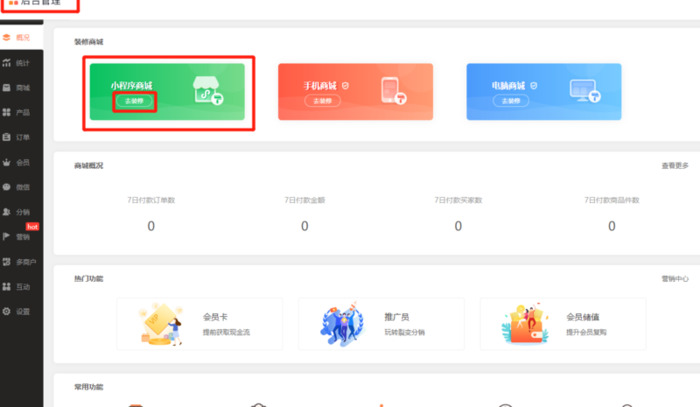Screen dimensions: 700x407
Task: Click 去装修 button on 电脑商城 card
Action: point(511,101)
